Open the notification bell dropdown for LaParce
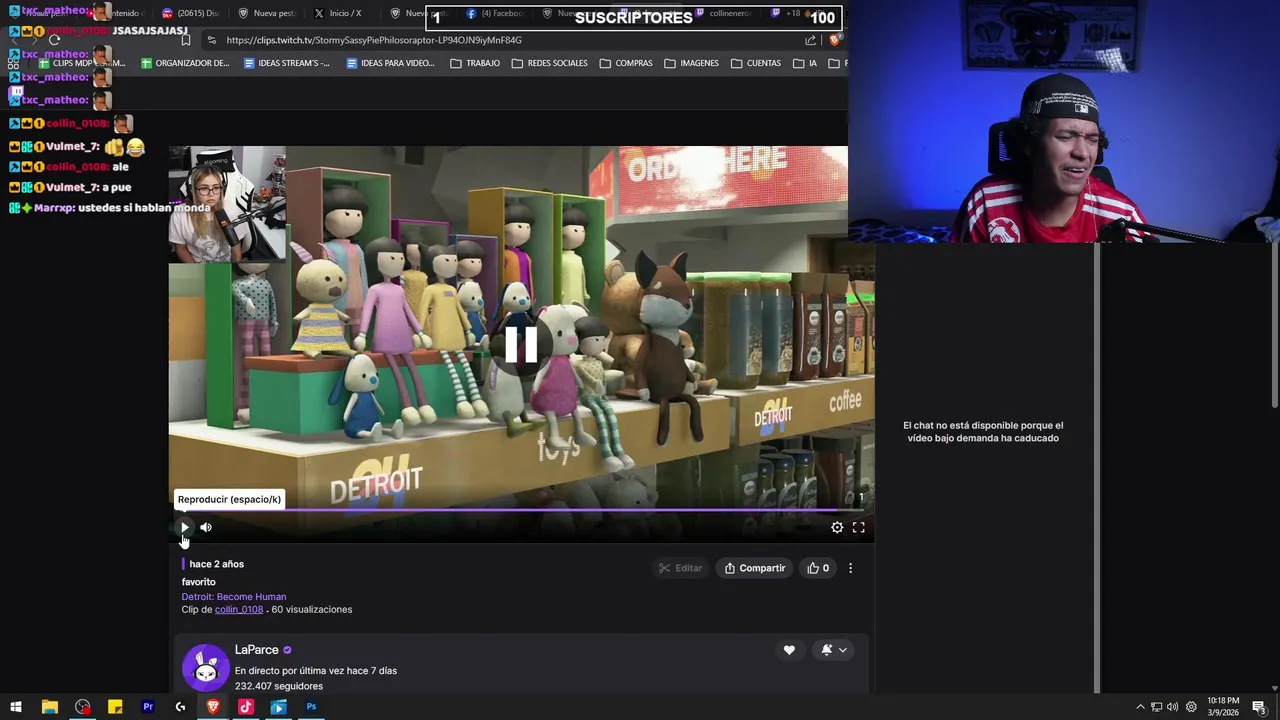This screenshot has width=1280, height=720. (x=834, y=650)
